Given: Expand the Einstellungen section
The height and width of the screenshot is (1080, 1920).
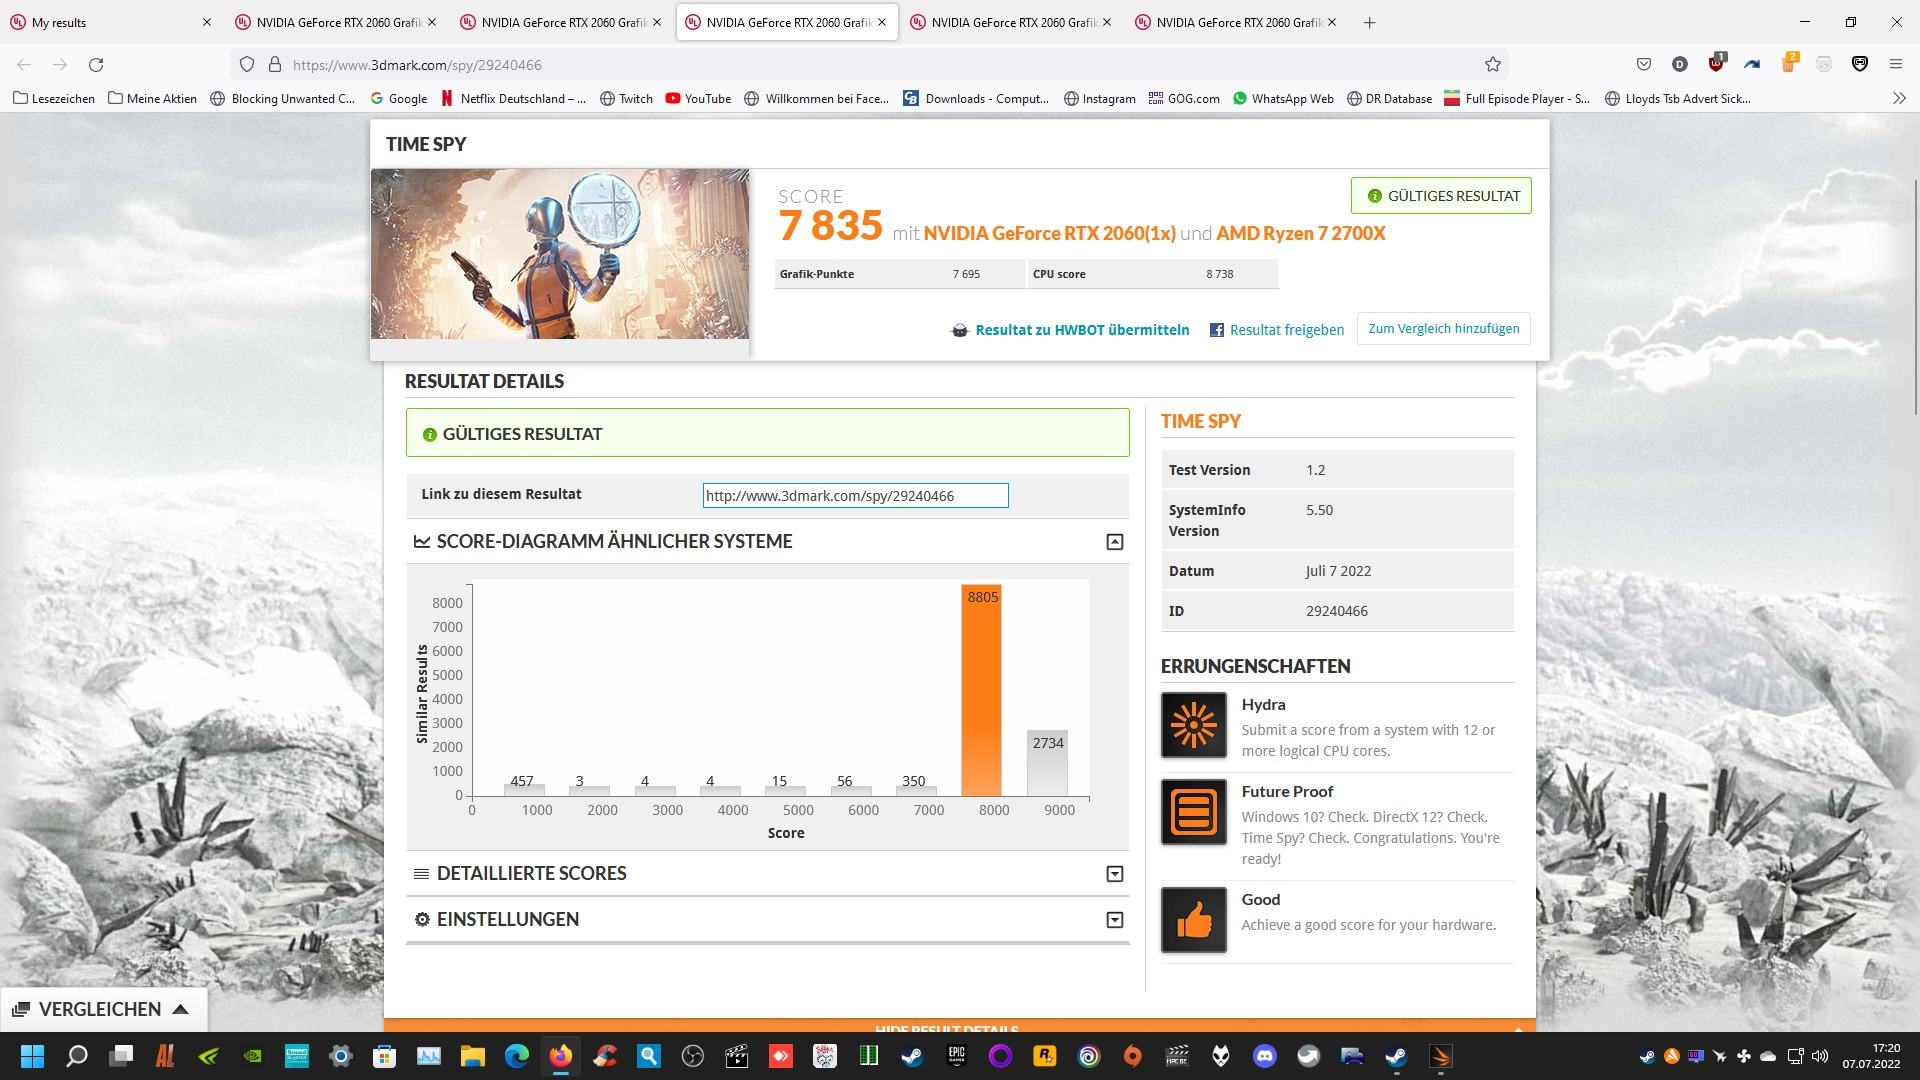Looking at the screenshot, I should coord(1114,920).
